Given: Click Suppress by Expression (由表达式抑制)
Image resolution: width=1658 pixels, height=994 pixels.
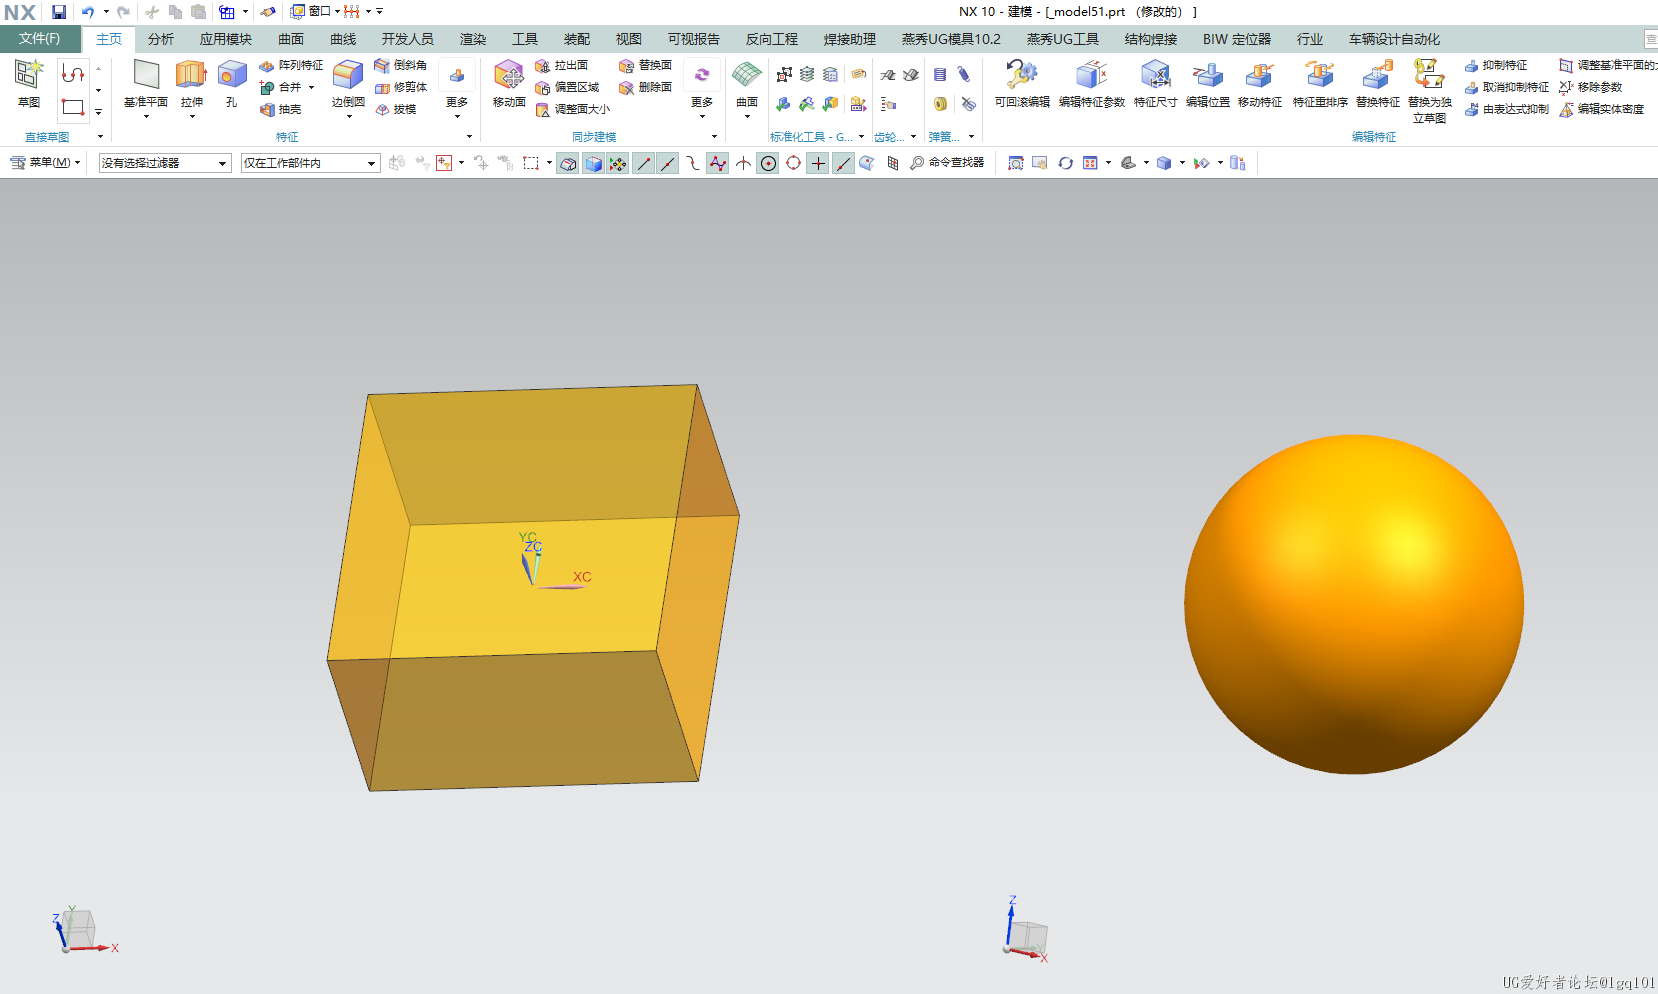Looking at the screenshot, I should 1507,109.
